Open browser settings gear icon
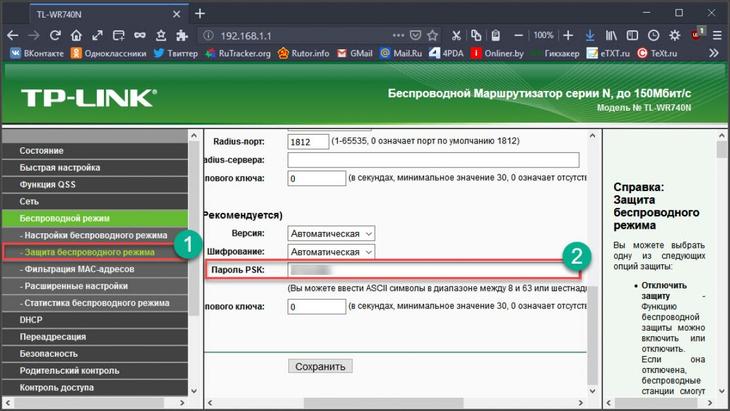730x411 pixels. [675, 35]
